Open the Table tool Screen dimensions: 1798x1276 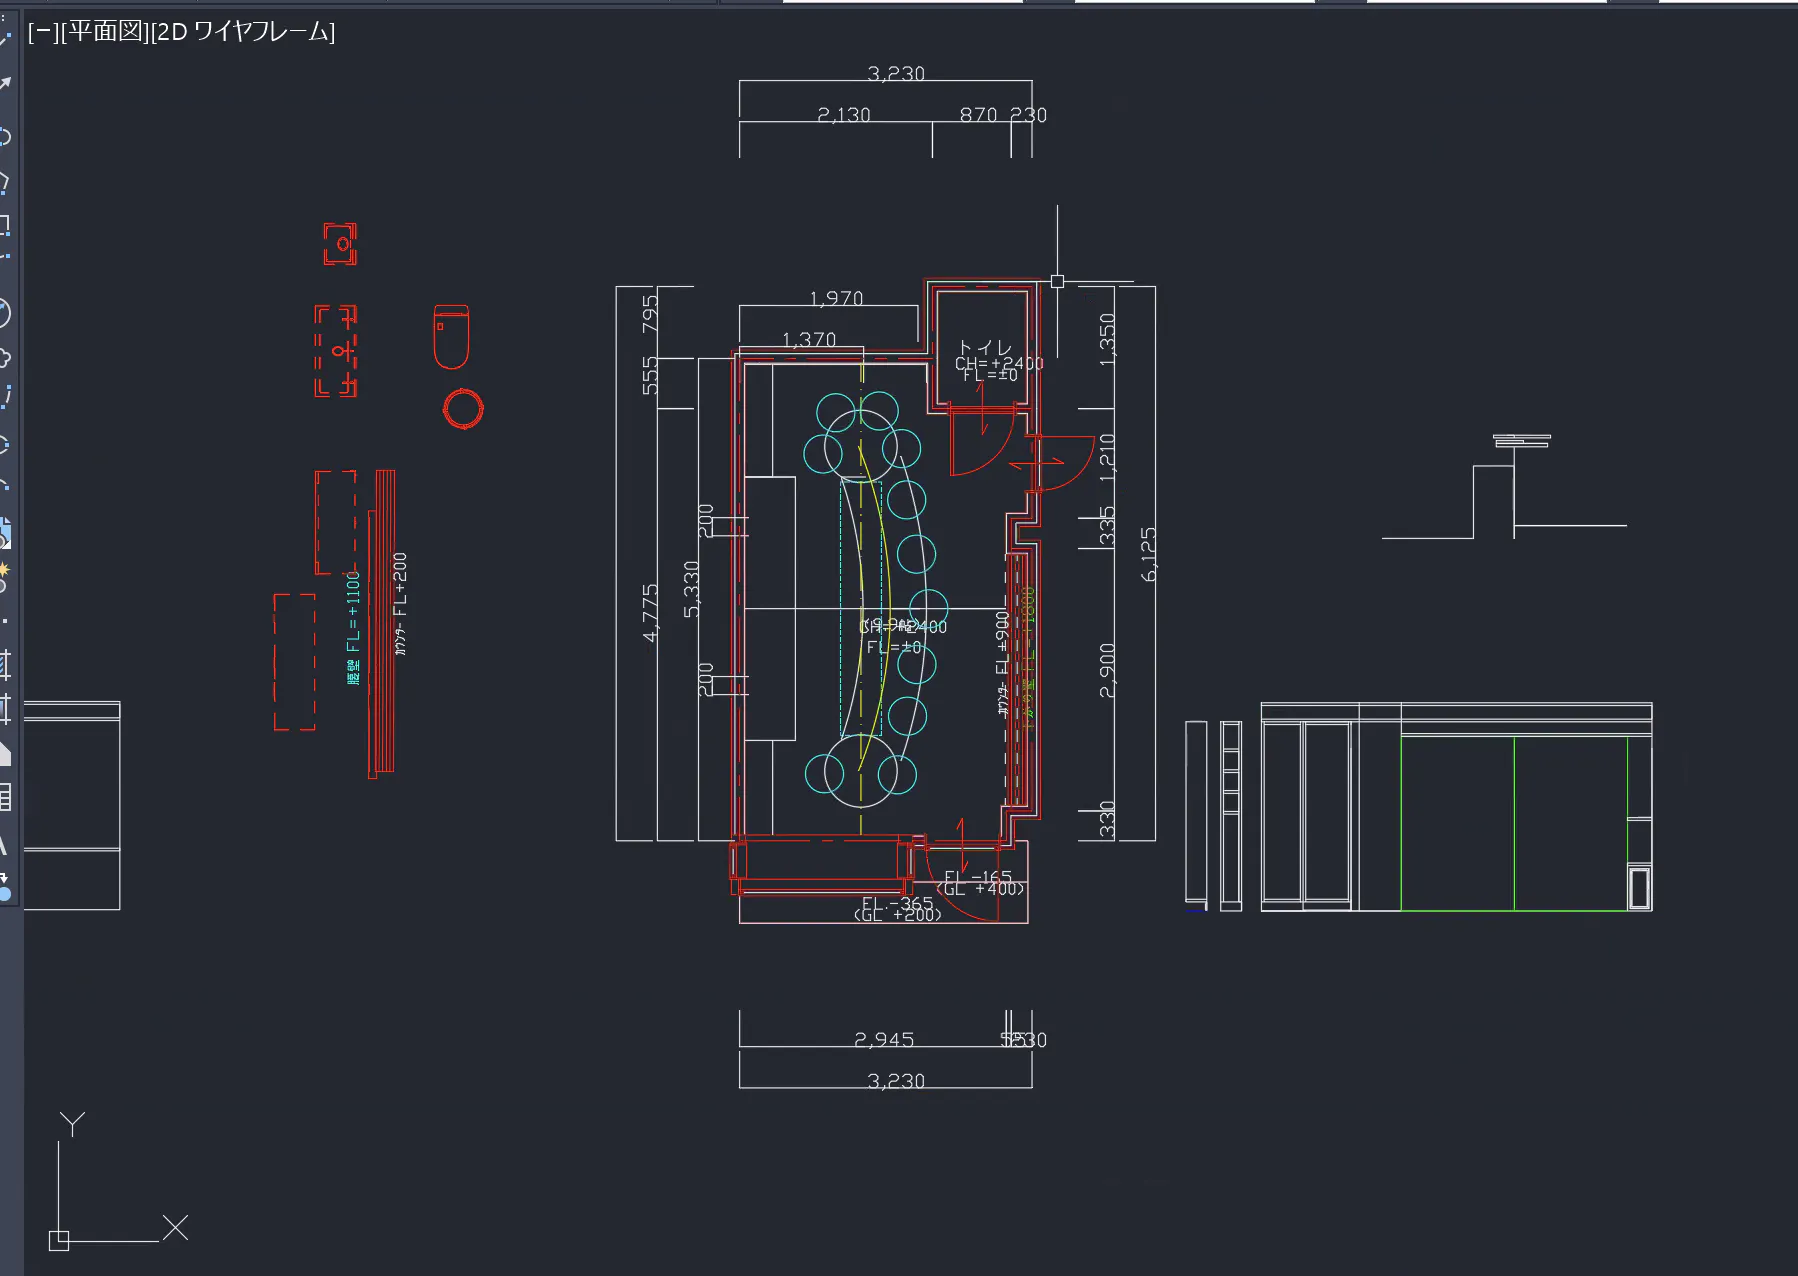click(x=5, y=797)
